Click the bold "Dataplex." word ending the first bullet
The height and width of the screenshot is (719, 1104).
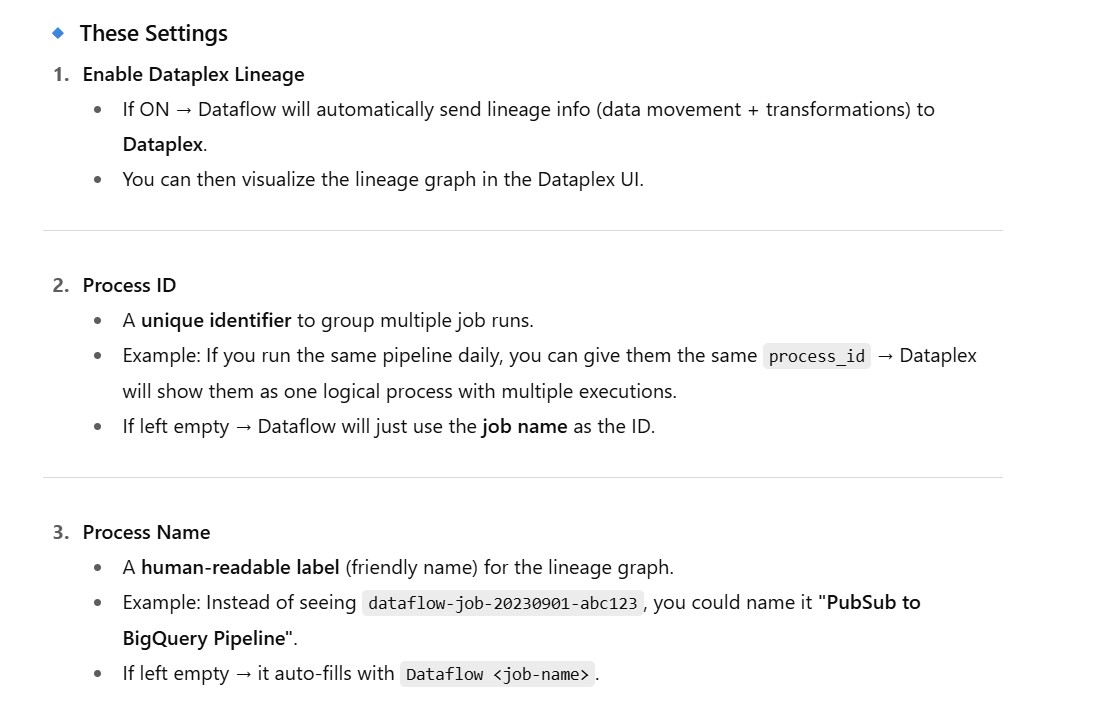pyautogui.click(x=164, y=144)
